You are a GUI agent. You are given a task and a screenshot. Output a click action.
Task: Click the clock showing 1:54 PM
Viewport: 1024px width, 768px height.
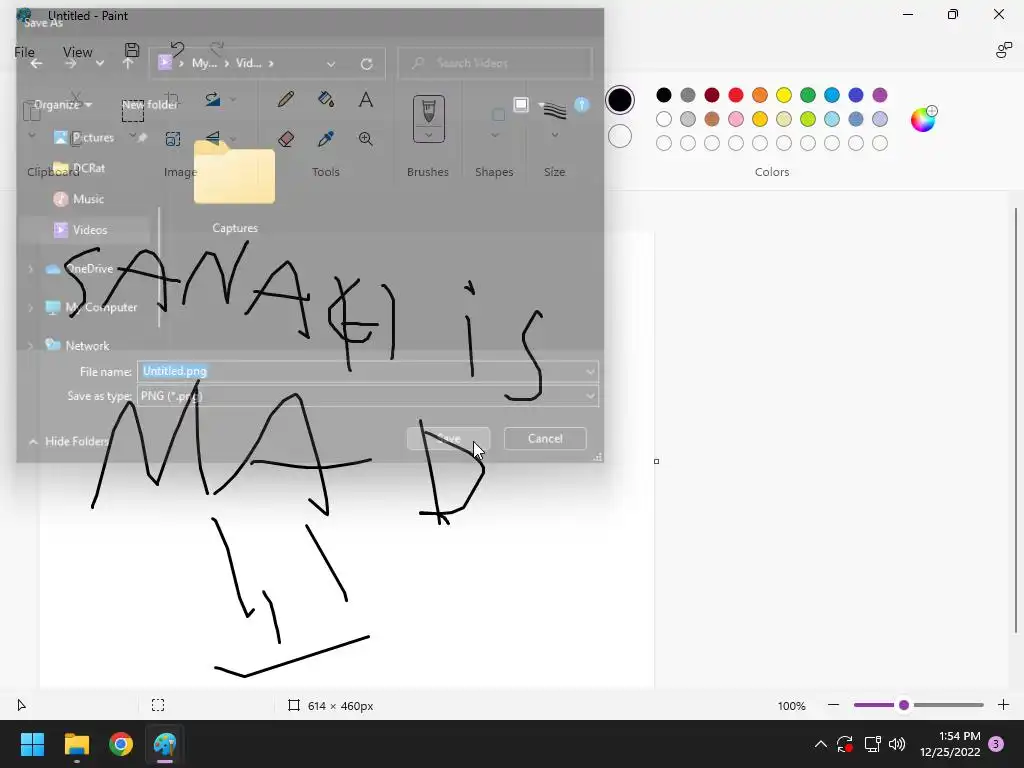(959, 736)
